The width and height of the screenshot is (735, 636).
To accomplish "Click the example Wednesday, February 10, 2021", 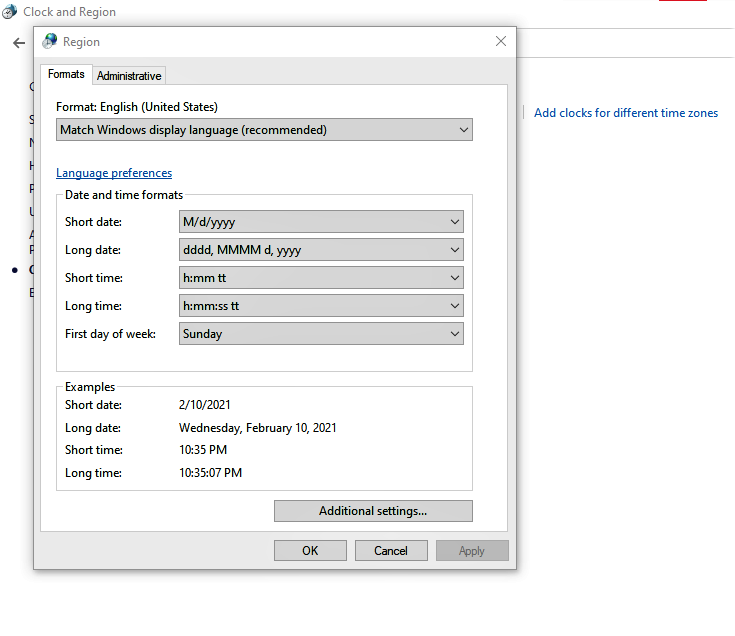I will tap(258, 428).
